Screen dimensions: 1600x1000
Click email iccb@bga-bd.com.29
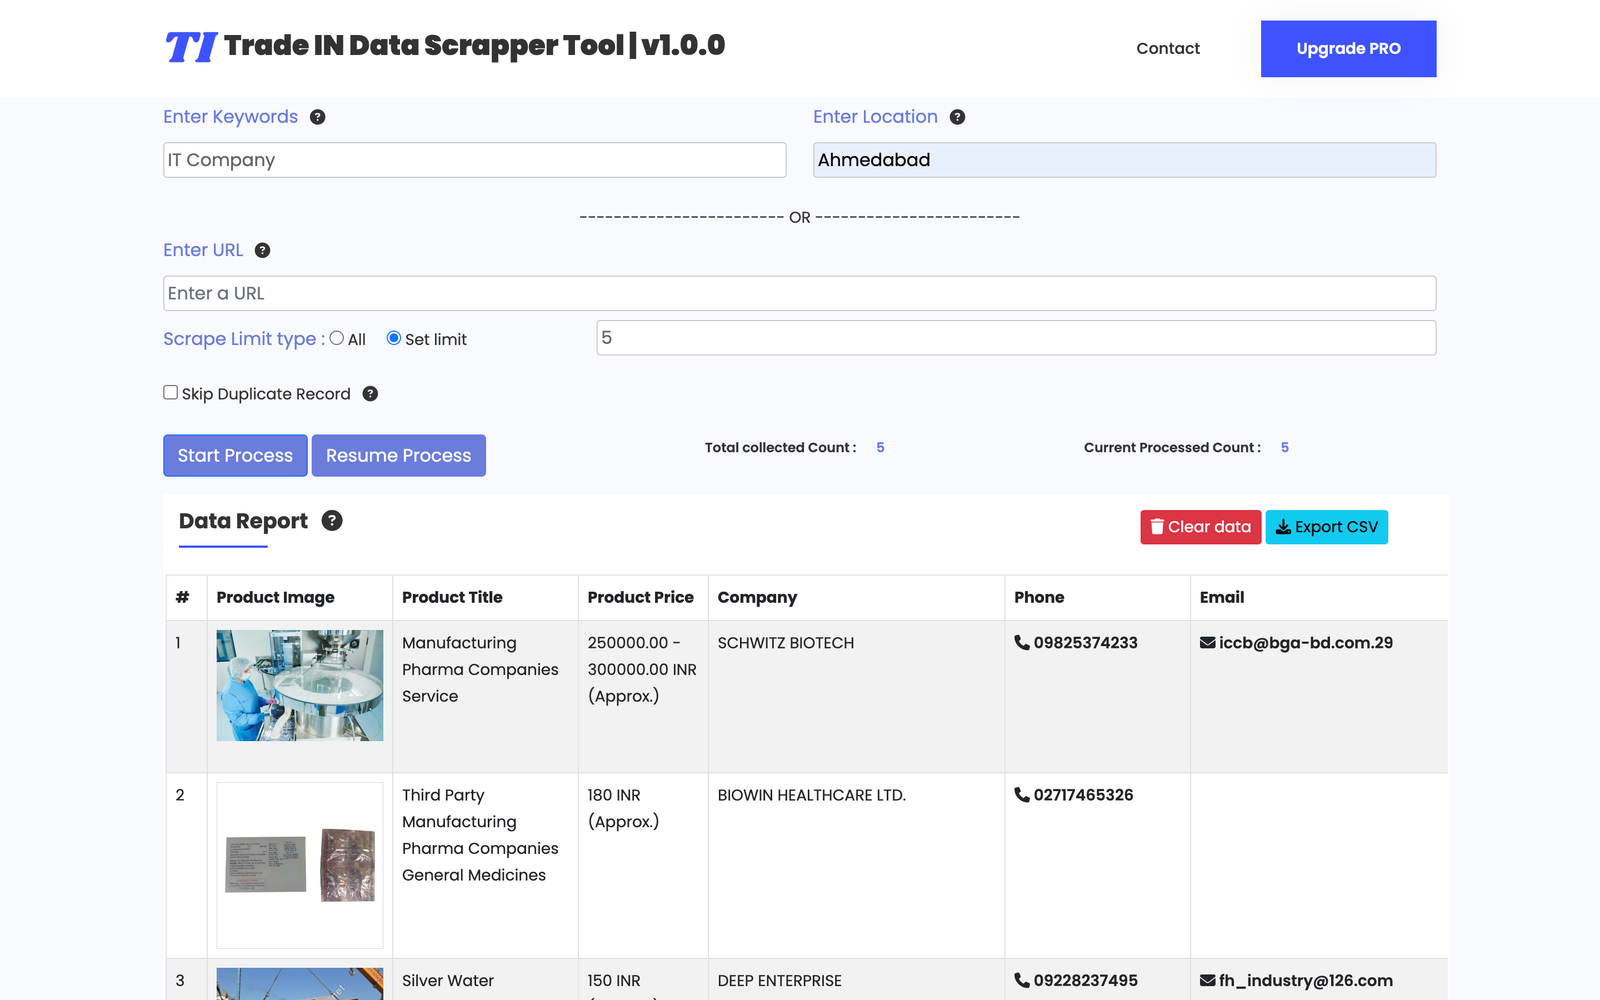(x=1306, y=643)
